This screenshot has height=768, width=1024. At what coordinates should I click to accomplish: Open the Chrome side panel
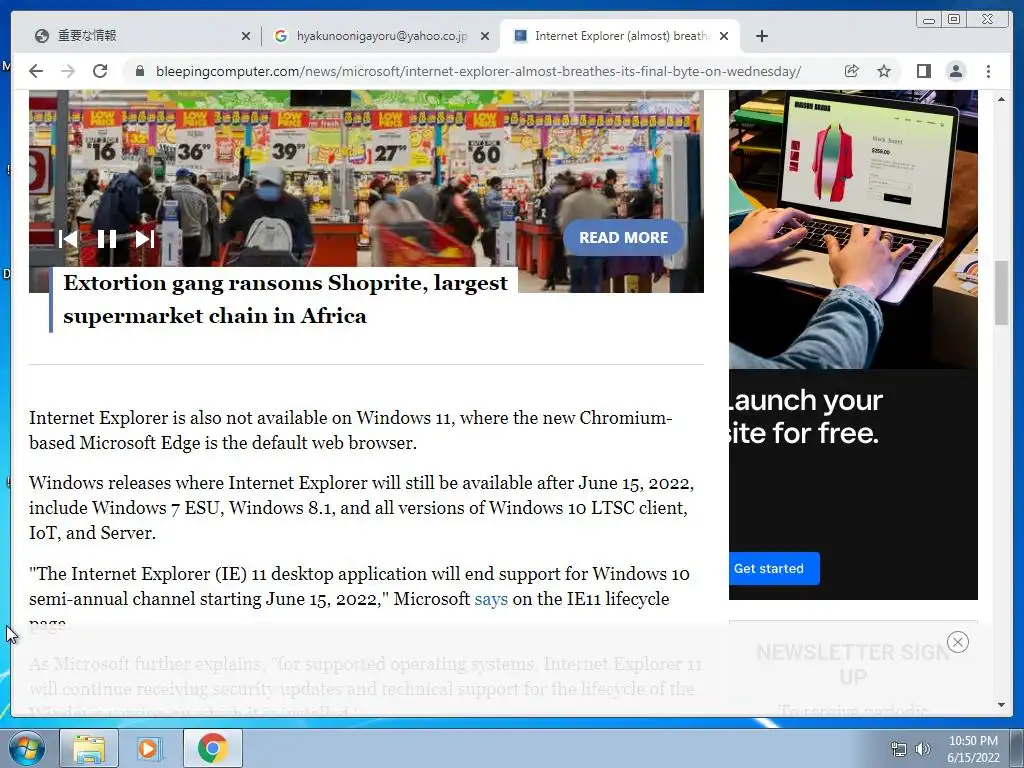tap(923, 71)
